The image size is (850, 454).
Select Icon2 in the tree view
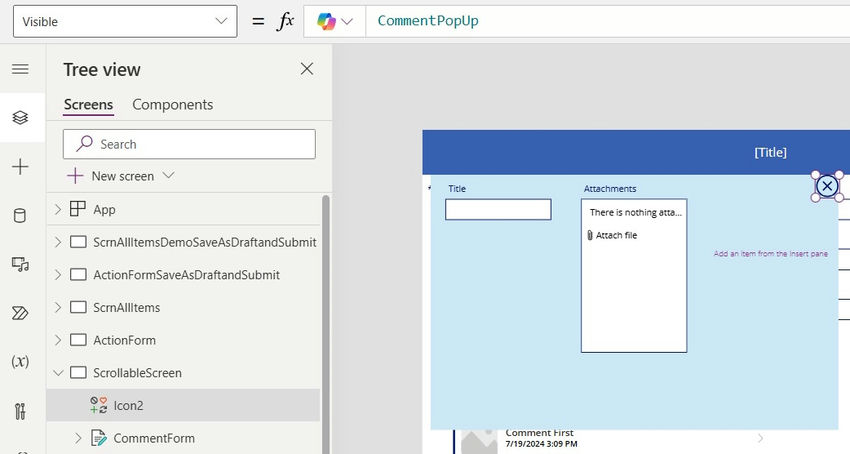coord(128,406)
